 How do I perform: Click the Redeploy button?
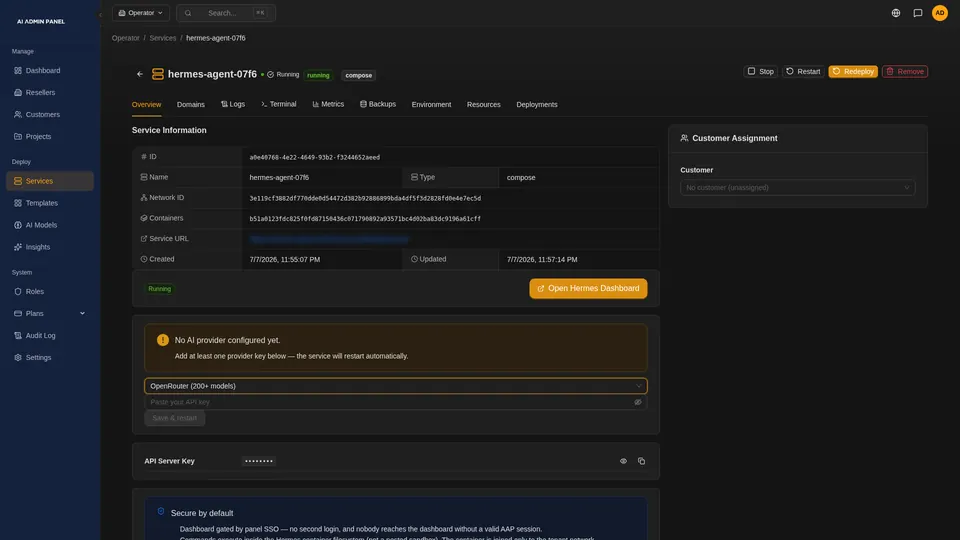pyautogui.click(x=853, y=72)
